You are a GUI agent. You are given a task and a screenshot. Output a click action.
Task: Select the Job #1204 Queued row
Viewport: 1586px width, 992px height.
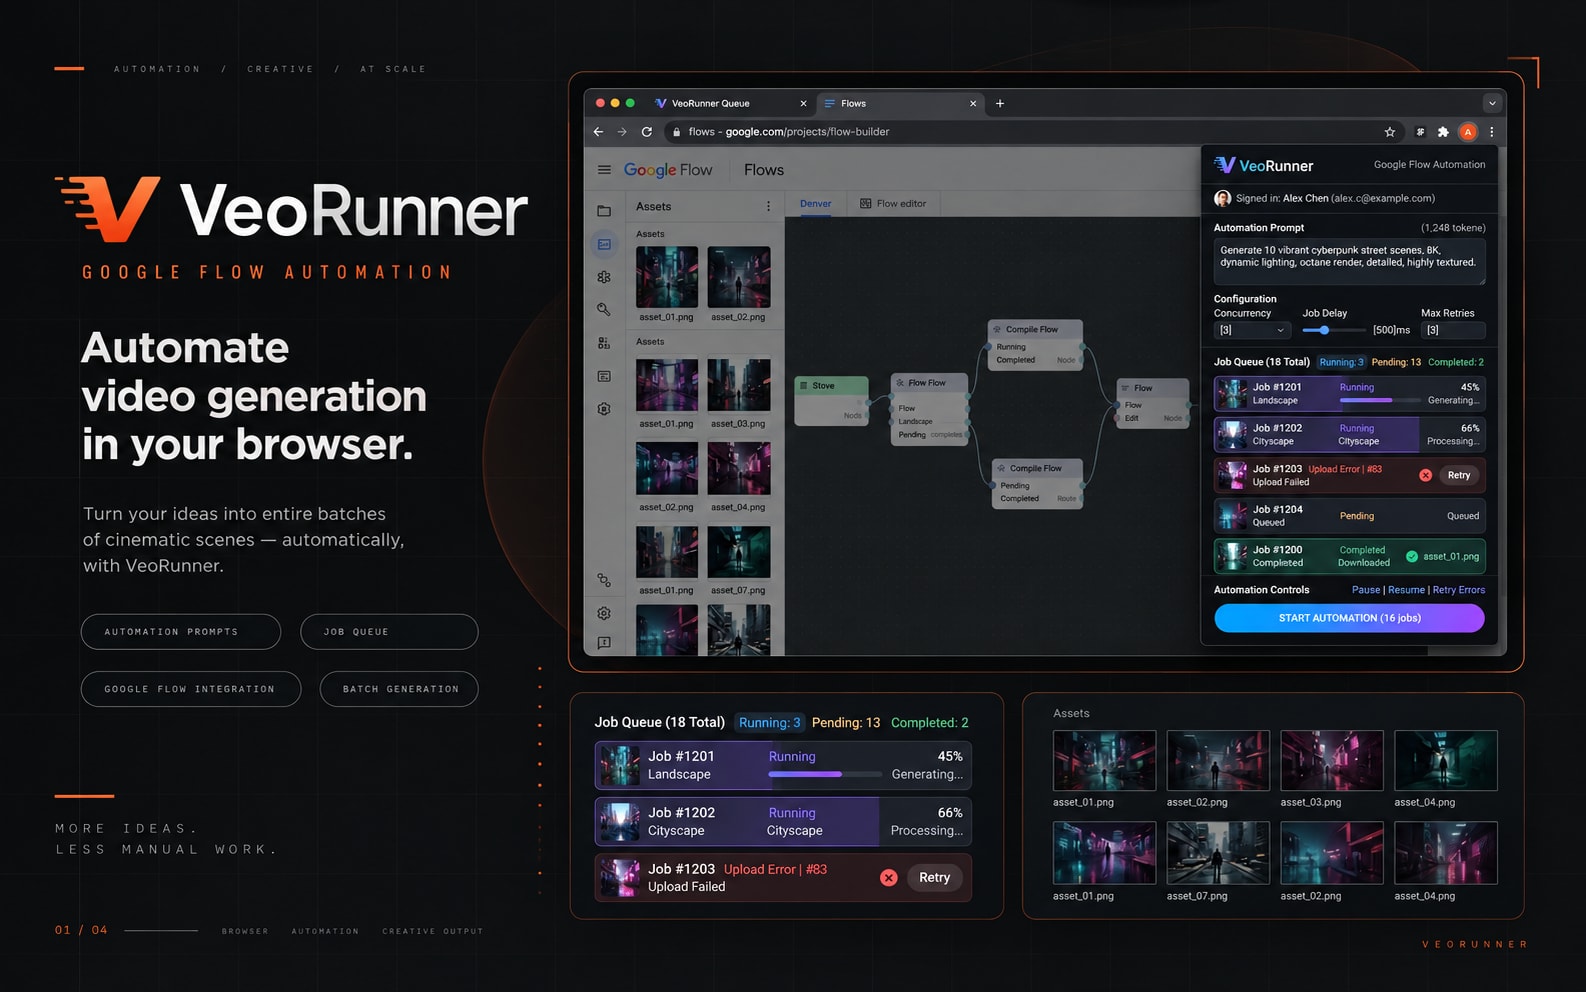1349,516
